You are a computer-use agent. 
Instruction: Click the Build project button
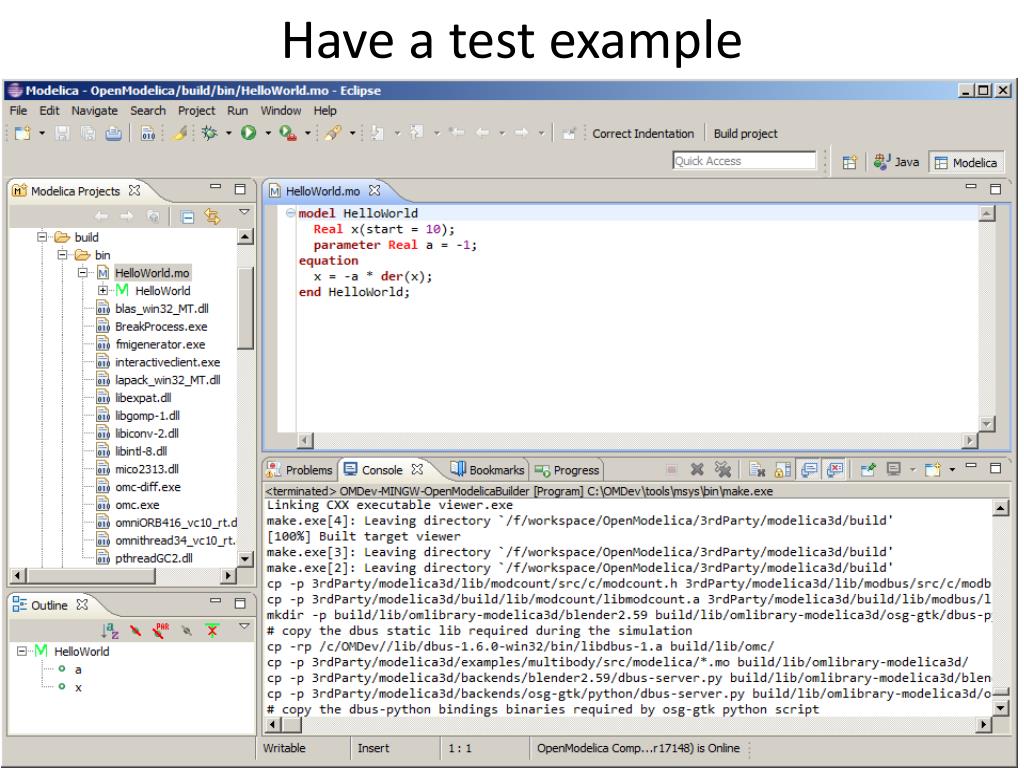point(745,133)
